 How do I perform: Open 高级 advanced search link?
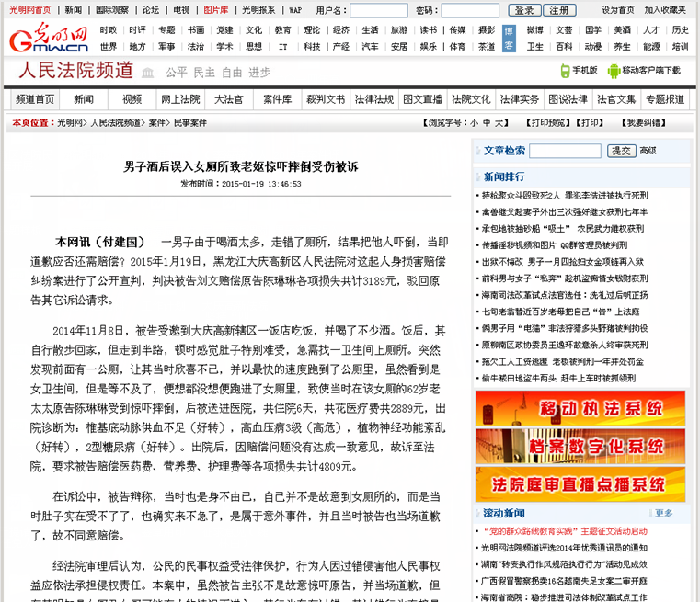click(x=648, y=151)
